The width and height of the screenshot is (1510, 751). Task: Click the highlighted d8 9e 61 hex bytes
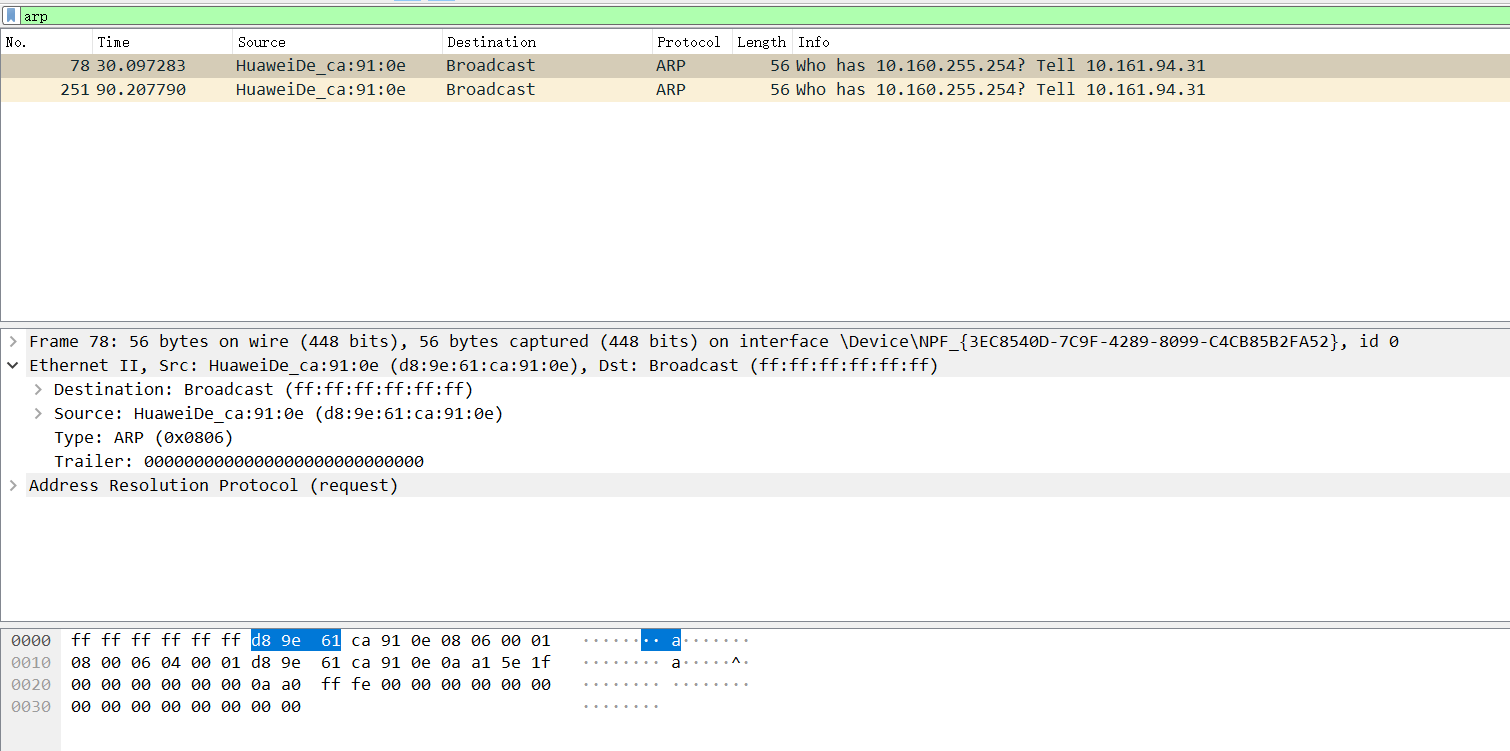[296, 641]
